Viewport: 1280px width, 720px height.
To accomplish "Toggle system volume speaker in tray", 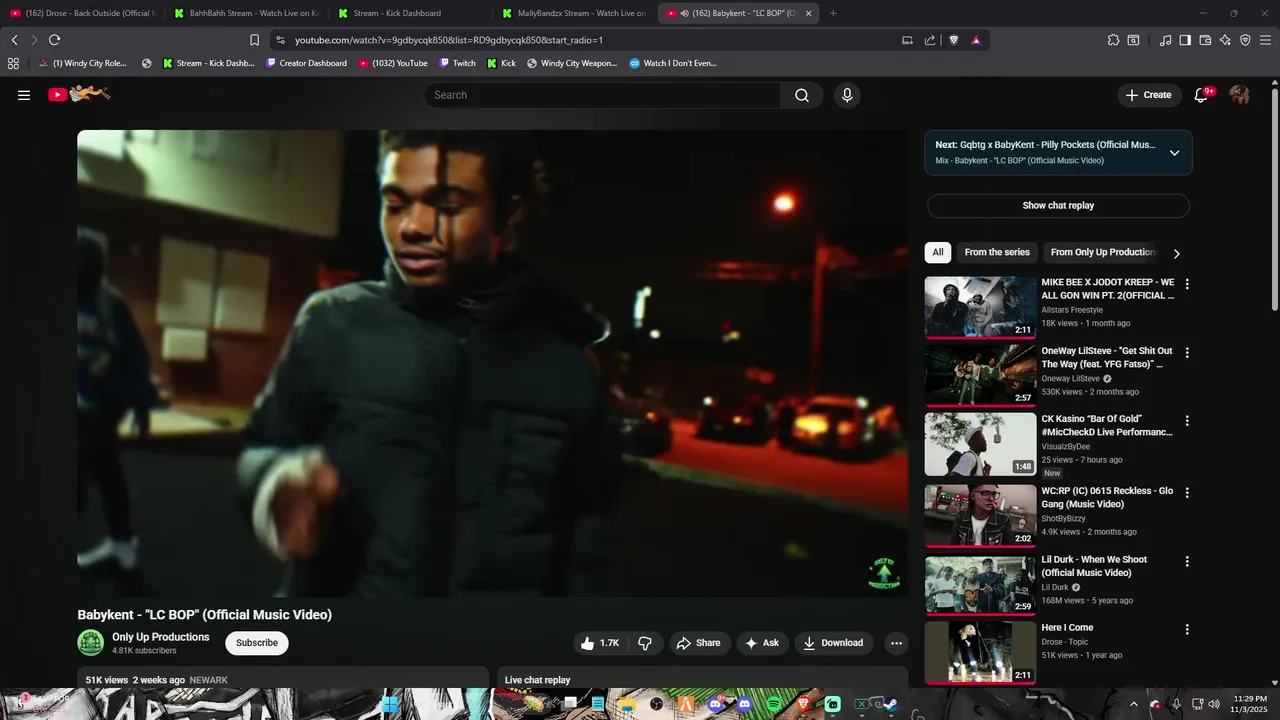I will coord(1214,704).
